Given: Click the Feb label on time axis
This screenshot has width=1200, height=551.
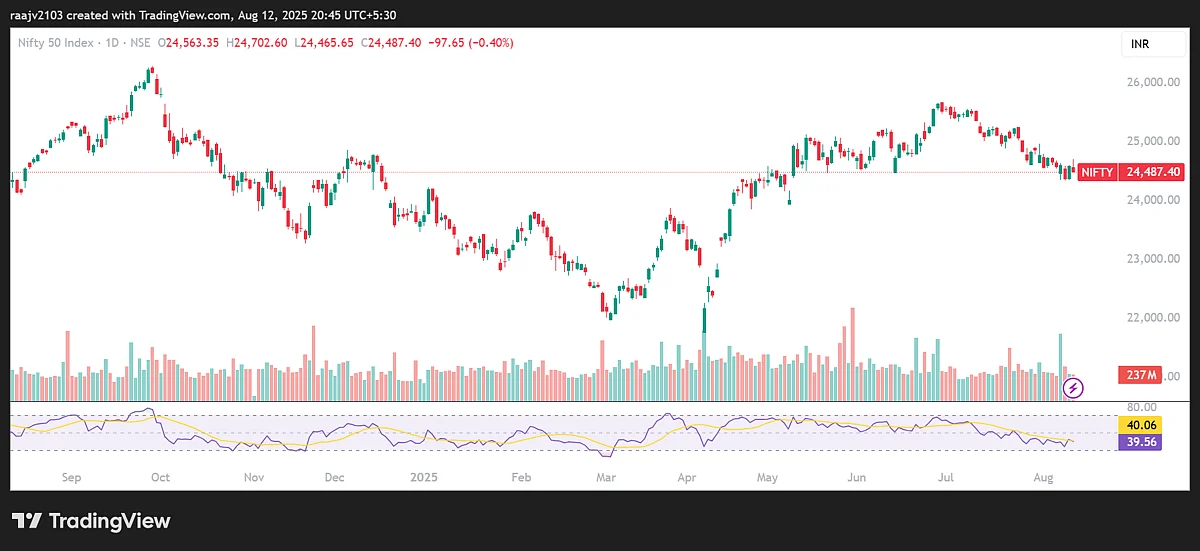Looking at the screenshot, I should point(521,478).
